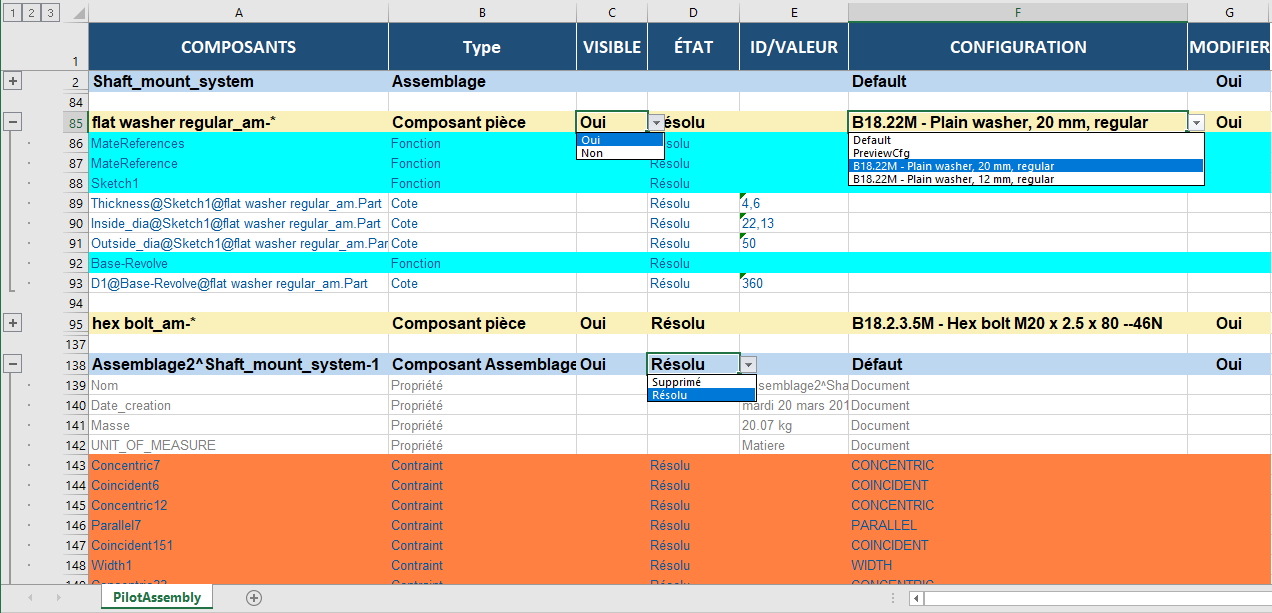Add a new sheet with plus icon
The height and width of the screenshot is (613, 1272).
click(x=254, y=598)
